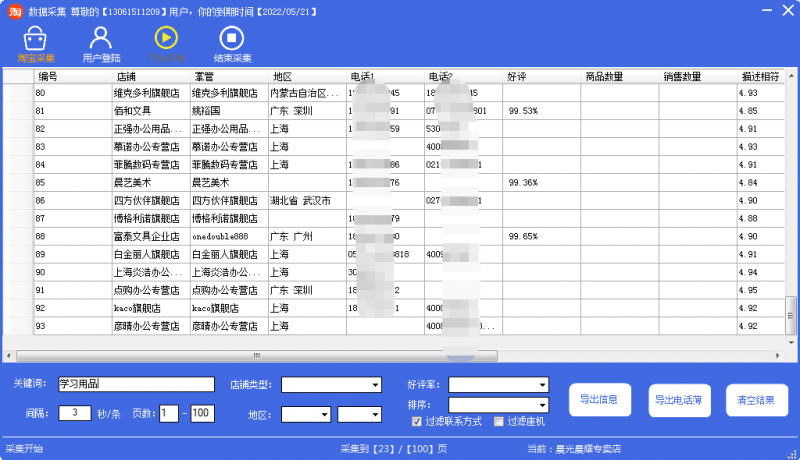The height and width of the screenshot is (460, 800).
Task: Click the 店铺 column header
Action: [x=150, y=76]
